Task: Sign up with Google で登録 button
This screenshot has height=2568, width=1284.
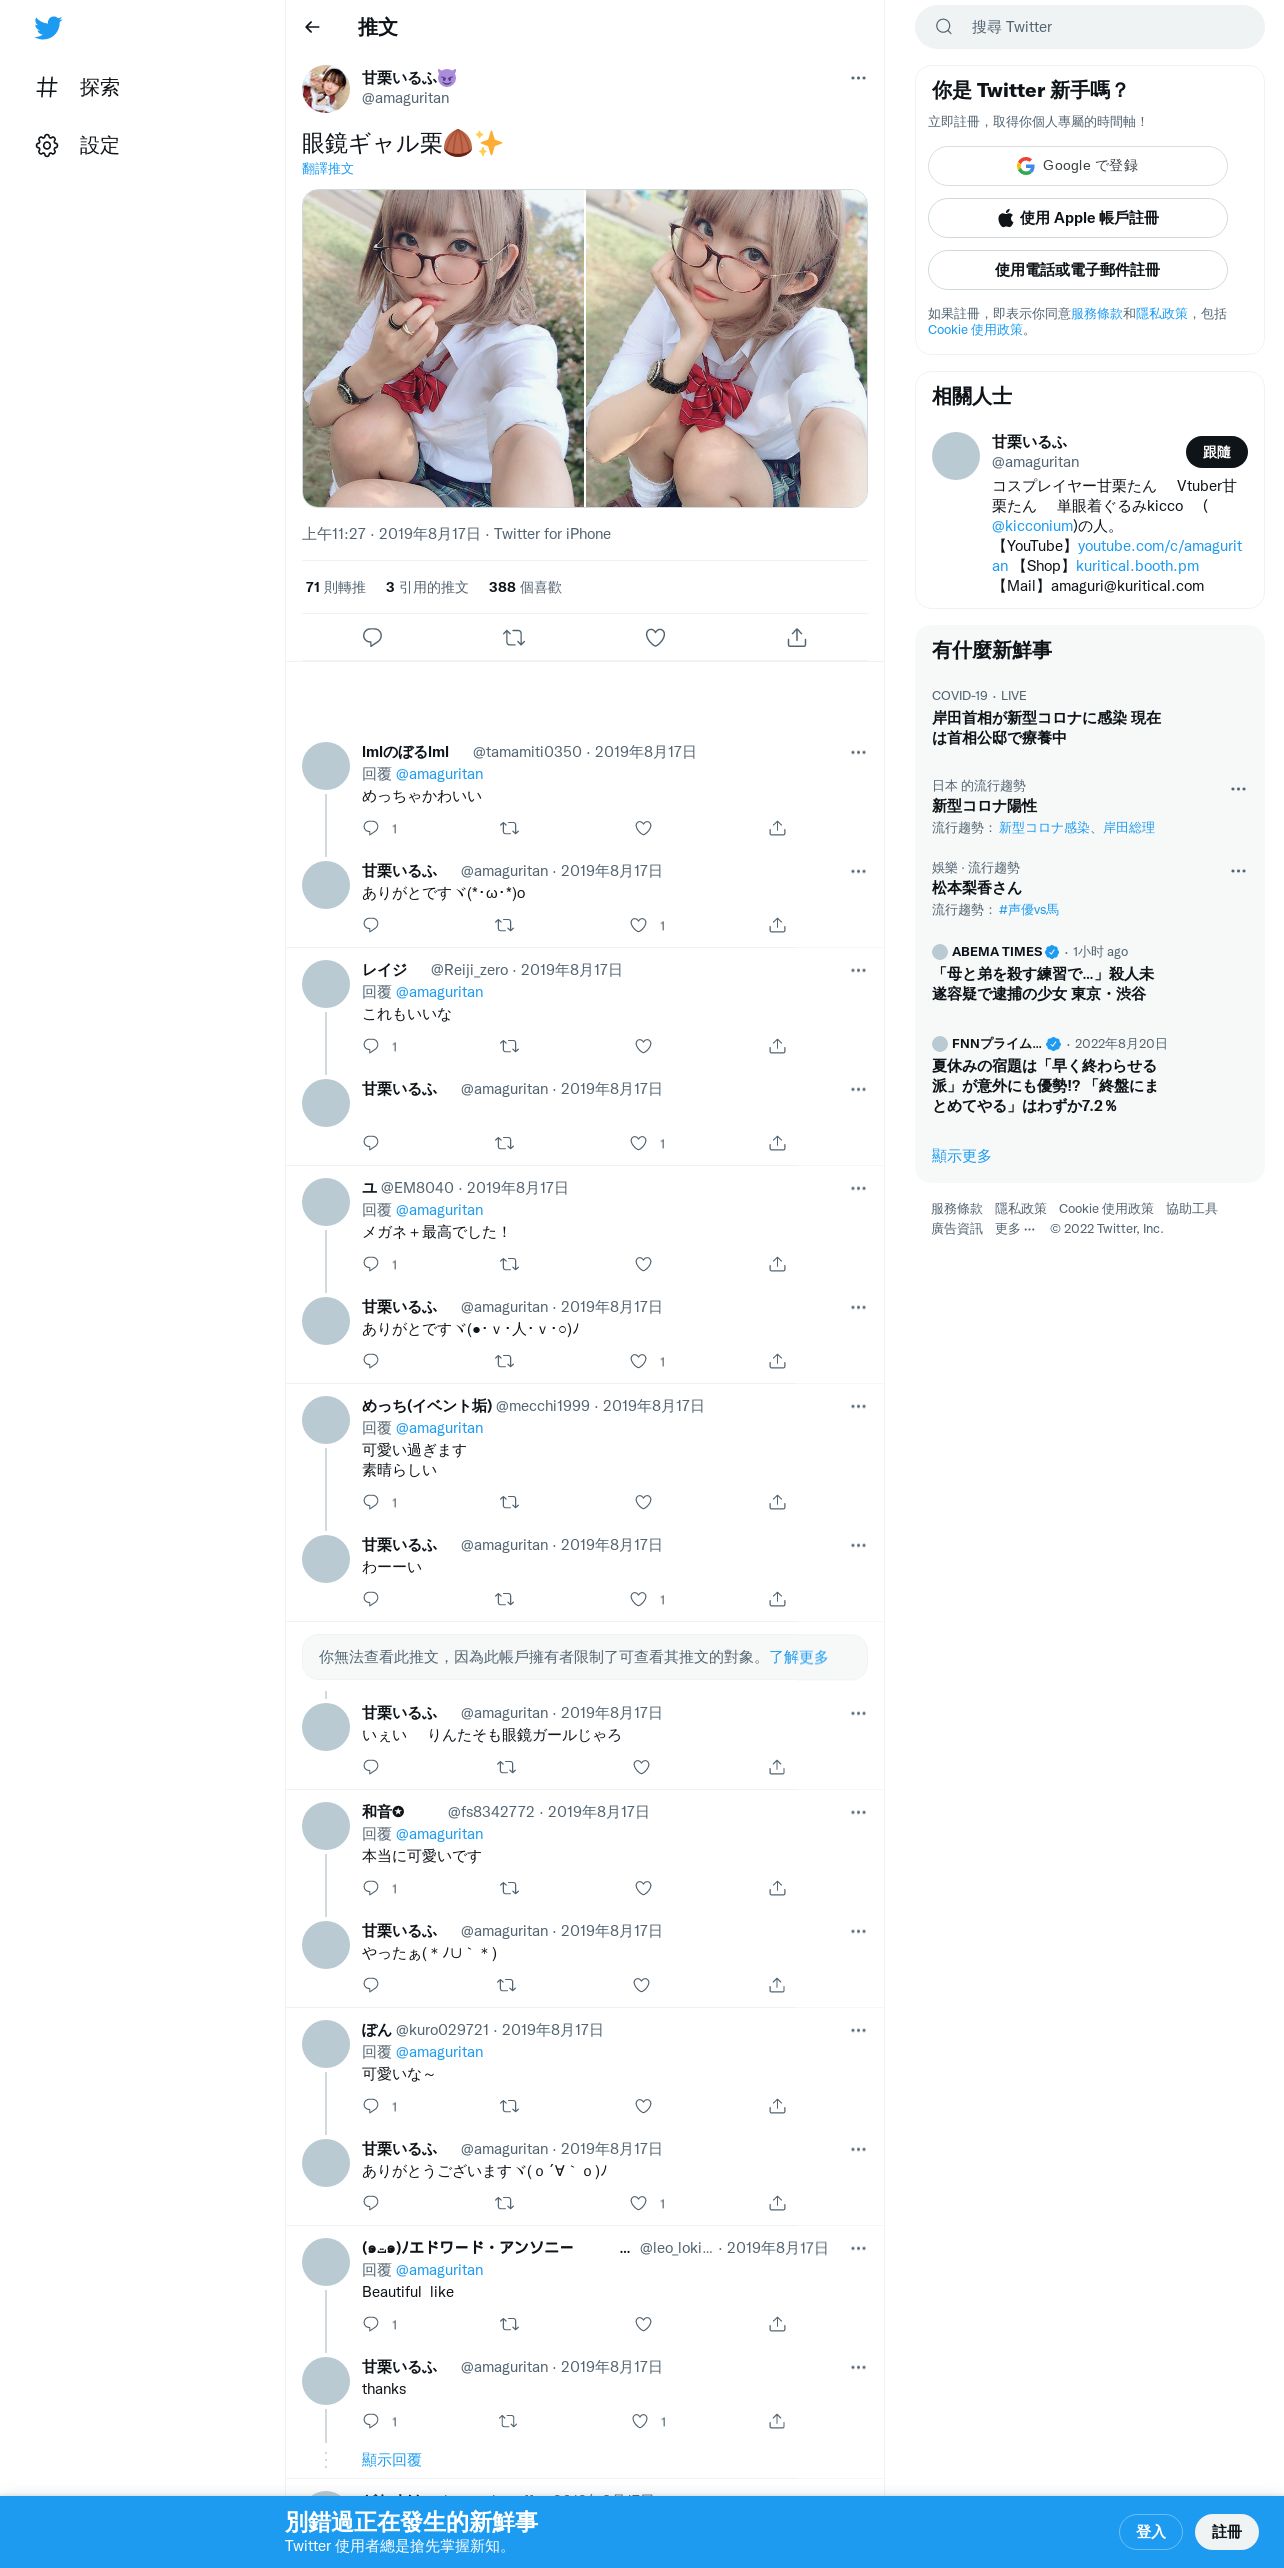Action: pyautogui.click(x=1077, y=166)
